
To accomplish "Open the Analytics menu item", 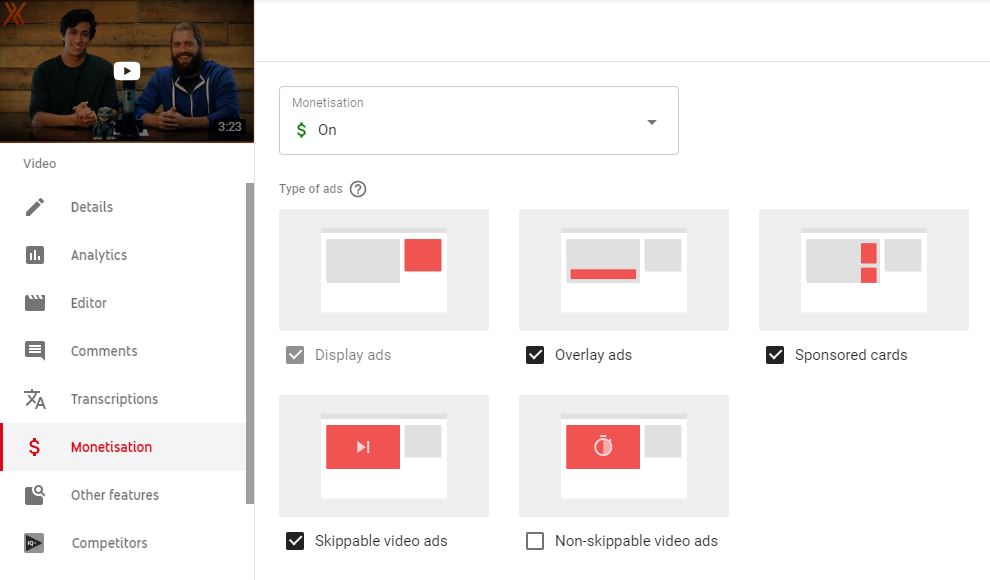I will (123, 255).
